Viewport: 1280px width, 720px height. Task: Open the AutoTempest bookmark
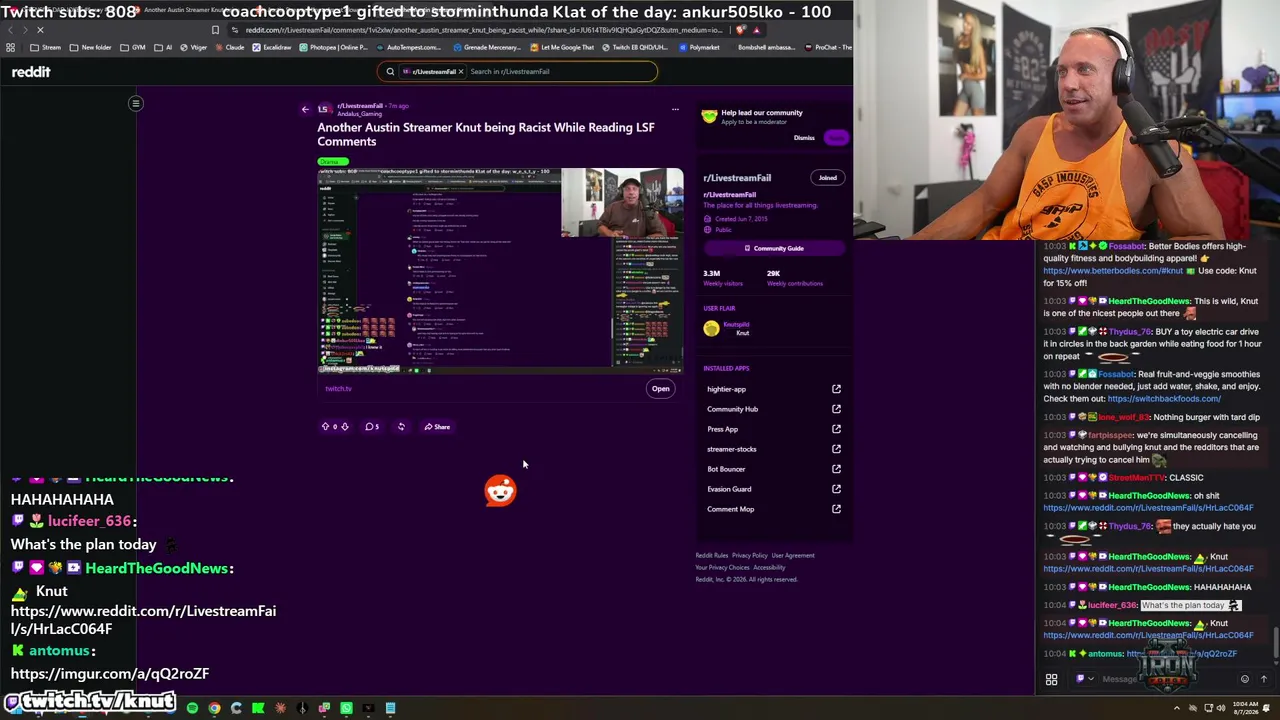[x=409, y=47]
